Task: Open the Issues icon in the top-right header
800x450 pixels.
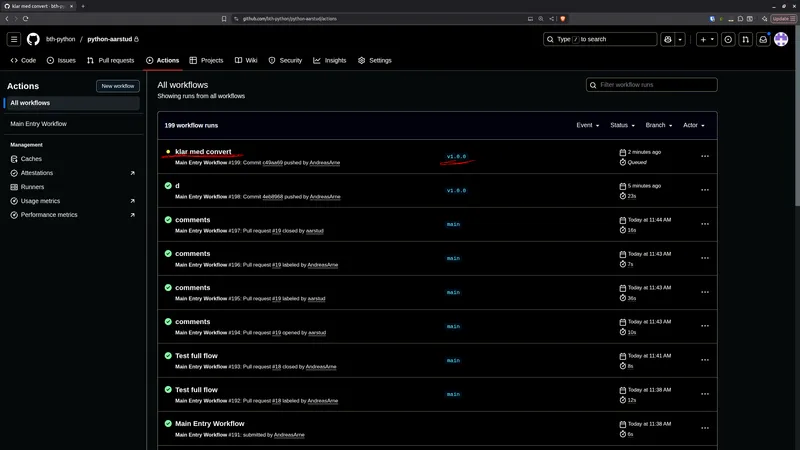Action: click(728, 39)
